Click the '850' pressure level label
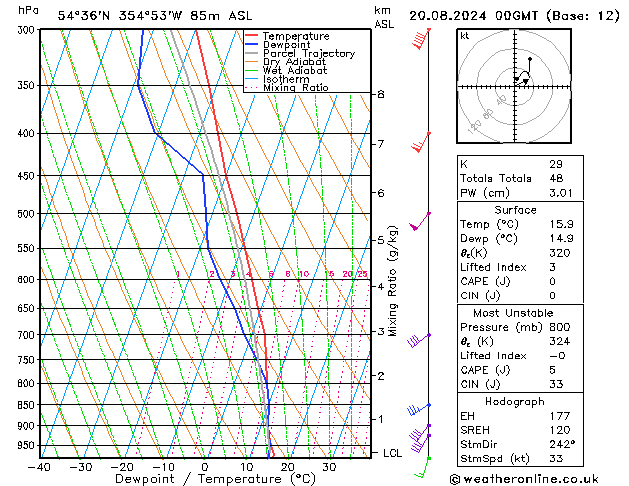The width and height of the screenshot is (629, 486). [28, 405]
